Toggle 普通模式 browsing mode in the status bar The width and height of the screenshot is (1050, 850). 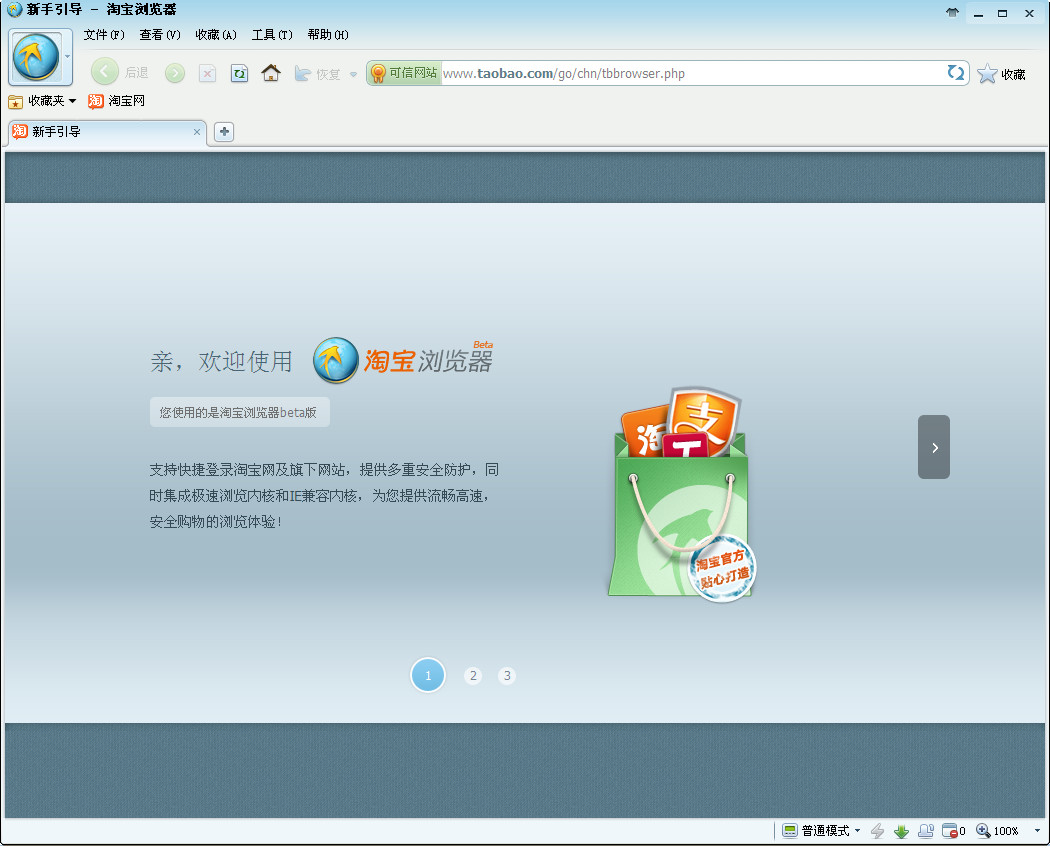click(820, 831)
